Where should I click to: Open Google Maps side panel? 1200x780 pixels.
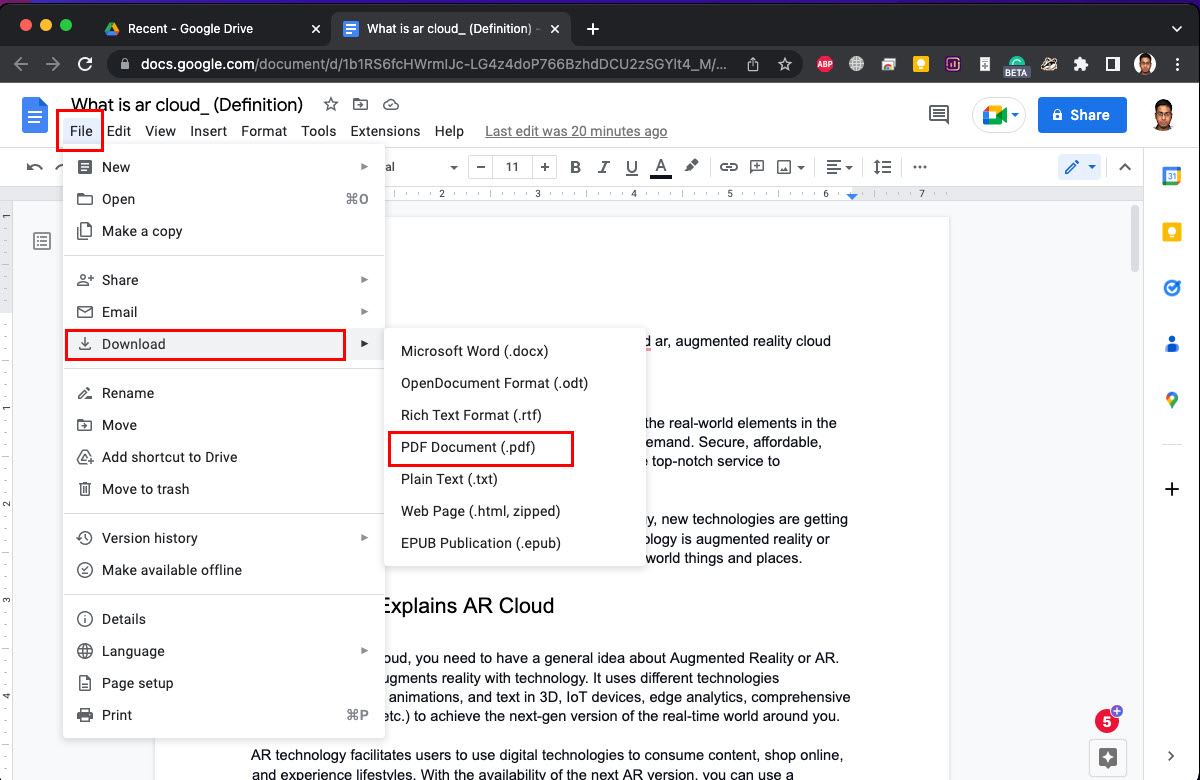[x=1171, y=400]
